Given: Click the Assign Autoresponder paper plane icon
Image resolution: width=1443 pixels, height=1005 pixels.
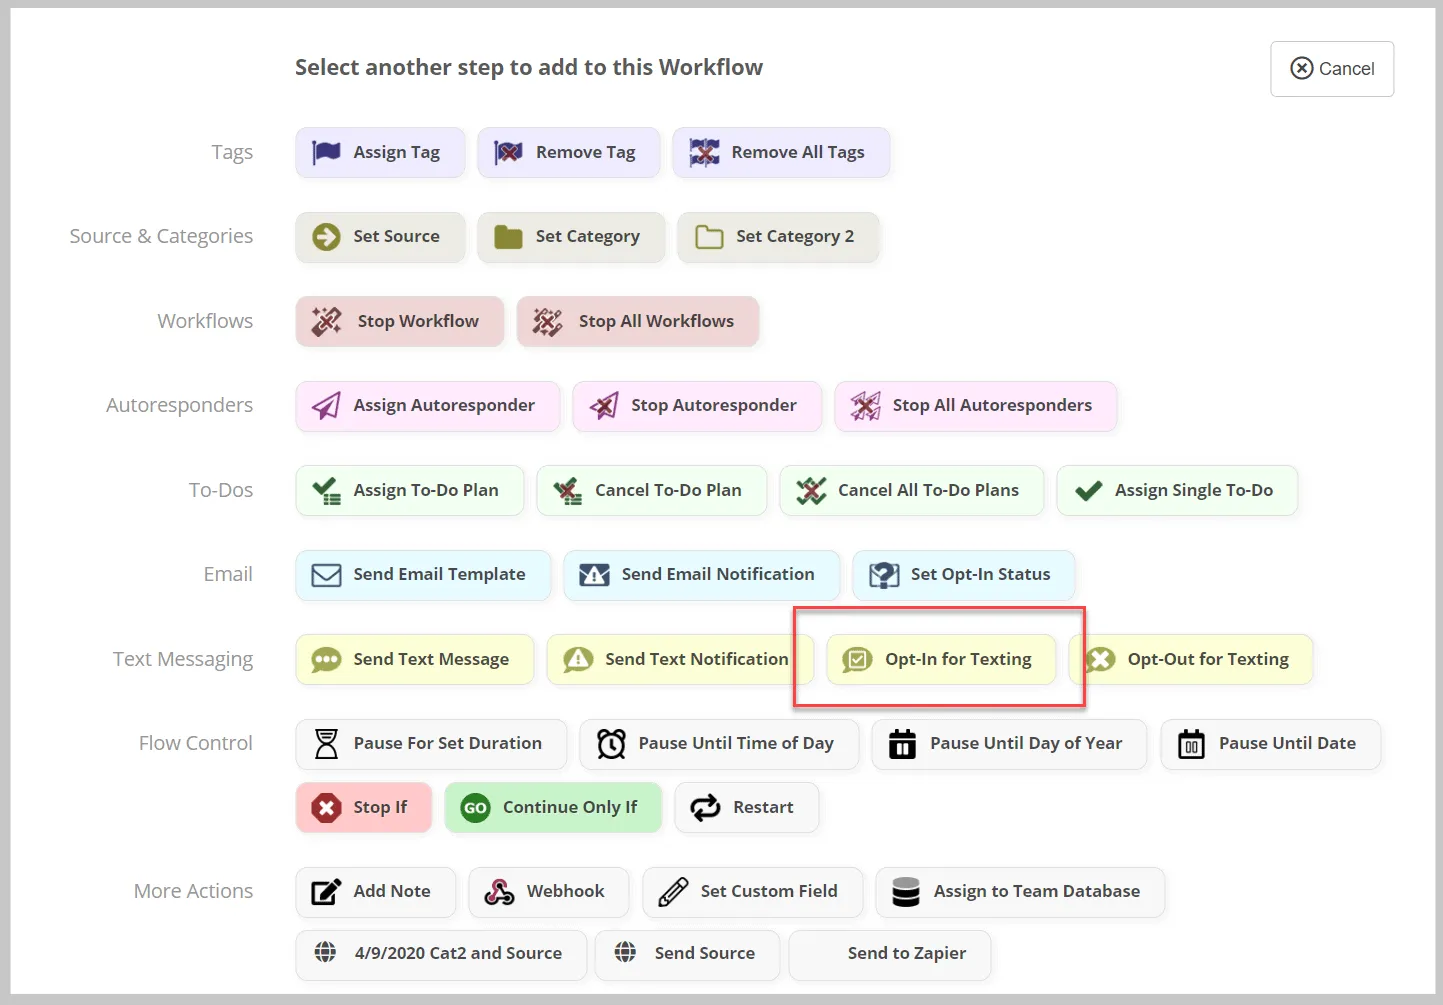Looking at the screenshot, I should (326, 405).
